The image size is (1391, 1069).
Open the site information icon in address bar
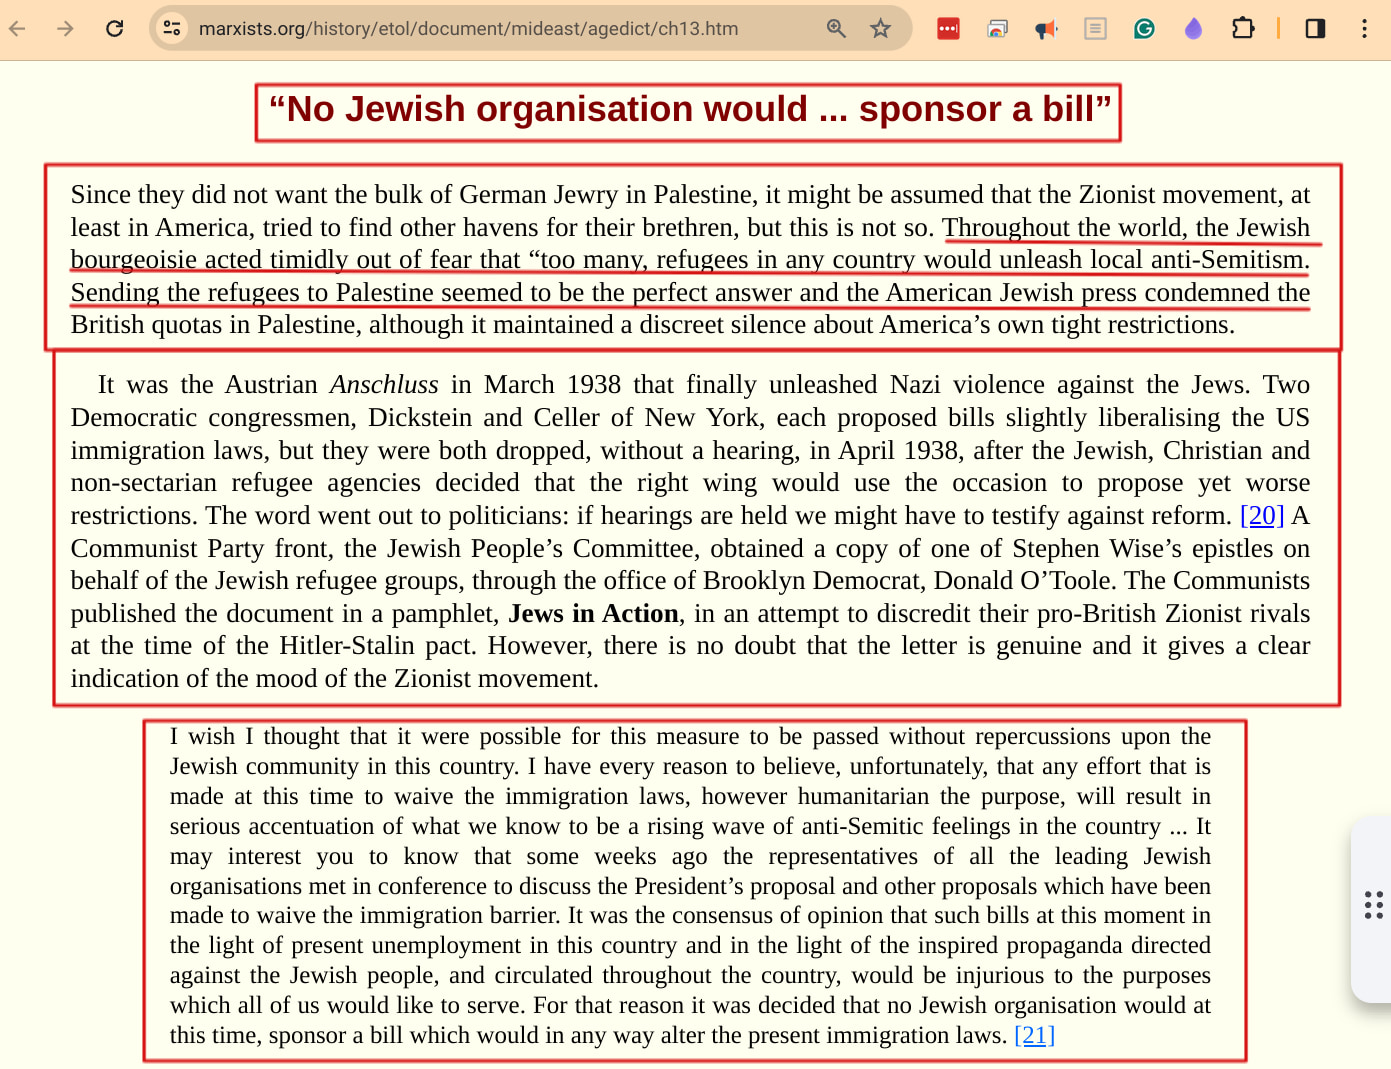[x=172, y=28]
